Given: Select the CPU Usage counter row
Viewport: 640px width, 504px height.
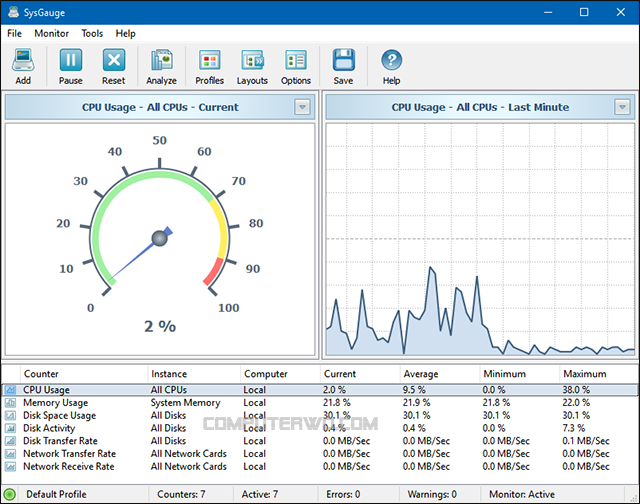Looking at the screenshot, I should pos(320,390).
